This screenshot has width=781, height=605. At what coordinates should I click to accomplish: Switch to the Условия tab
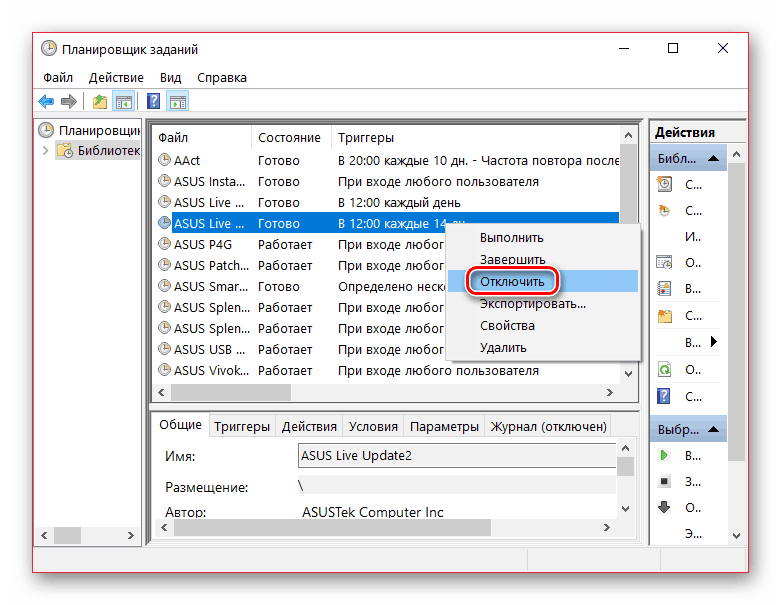(x=373, y=427)
